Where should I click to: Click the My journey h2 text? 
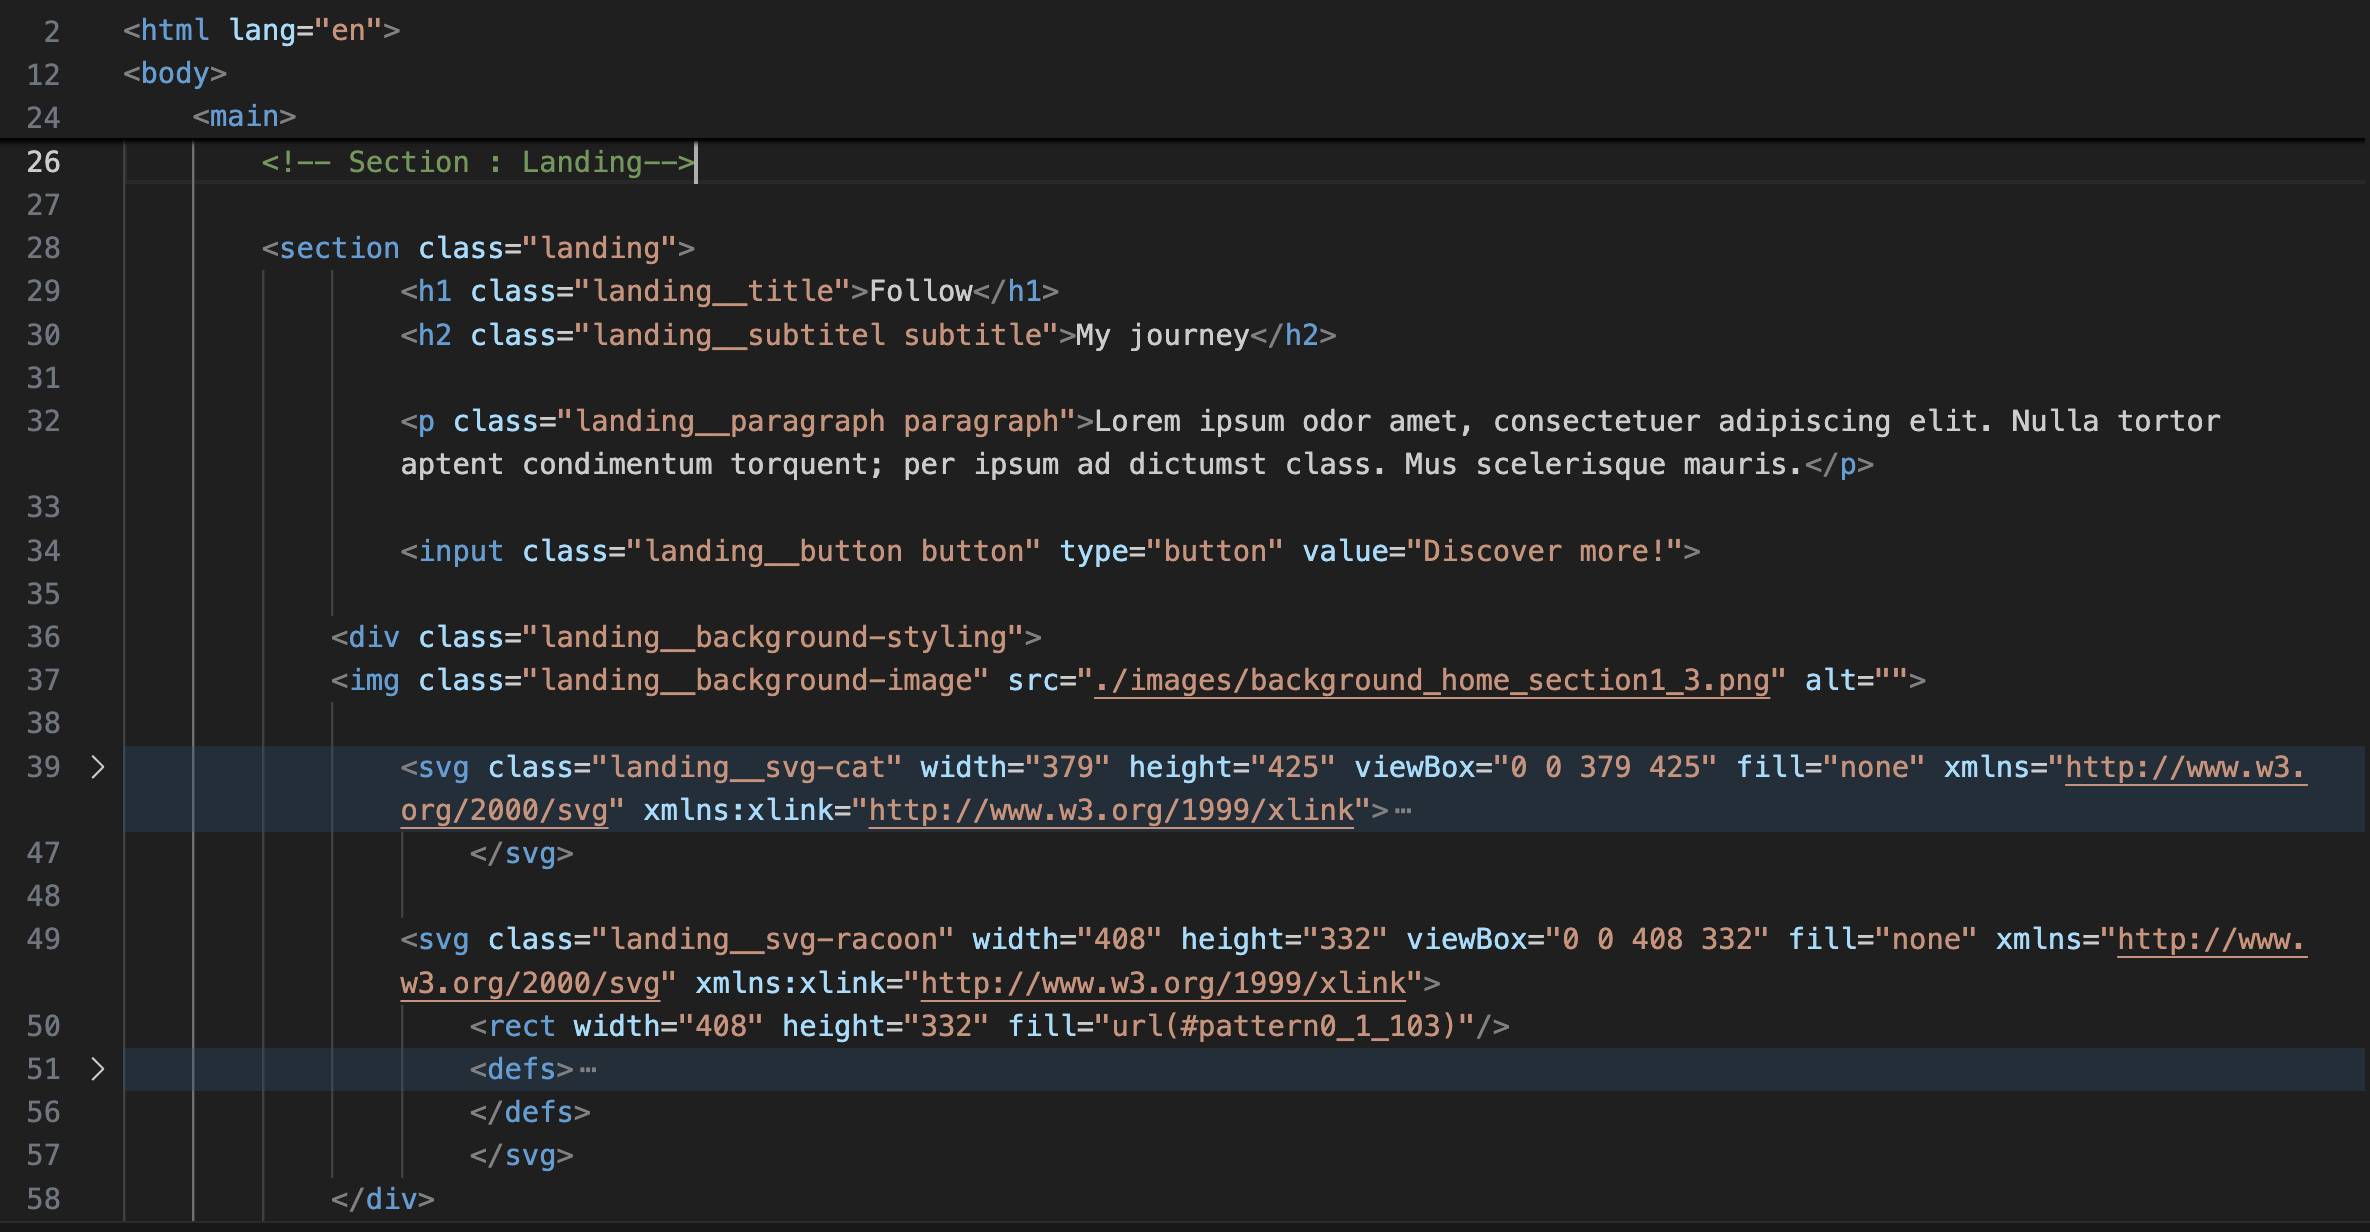(1162, 335)
